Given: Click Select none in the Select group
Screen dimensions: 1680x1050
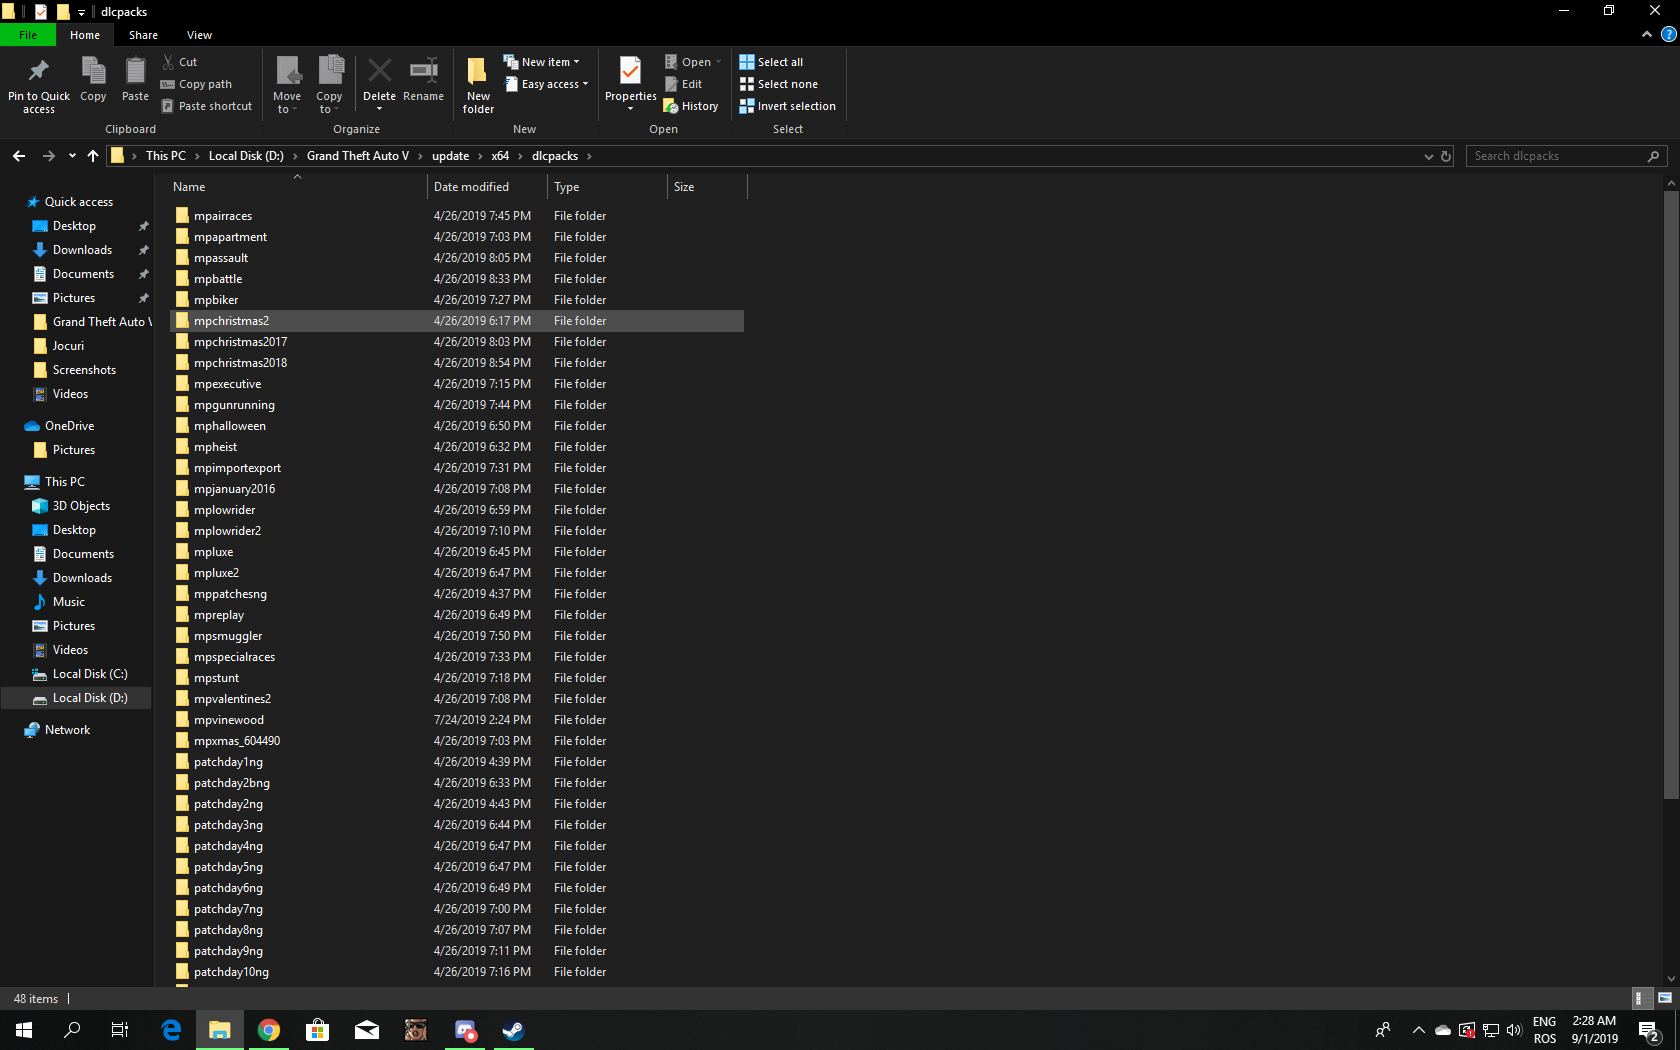Looking at the screenshot, I should (780, 84).
